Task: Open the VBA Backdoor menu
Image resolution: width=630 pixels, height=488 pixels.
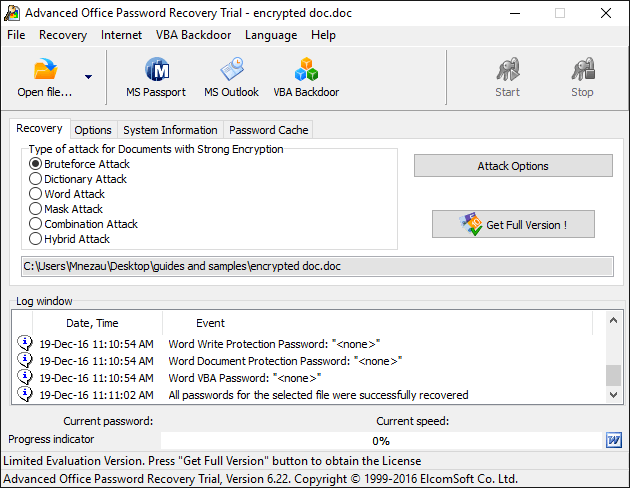Action: [x=193, y=35]
